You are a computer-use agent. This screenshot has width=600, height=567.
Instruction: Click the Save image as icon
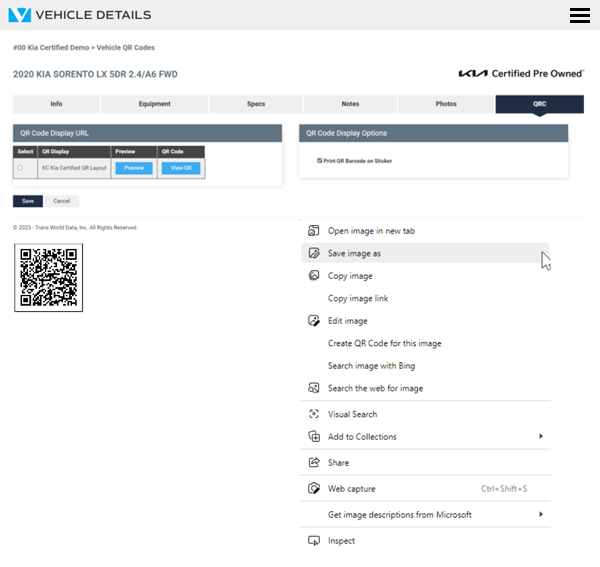click(x=314, y=253)
